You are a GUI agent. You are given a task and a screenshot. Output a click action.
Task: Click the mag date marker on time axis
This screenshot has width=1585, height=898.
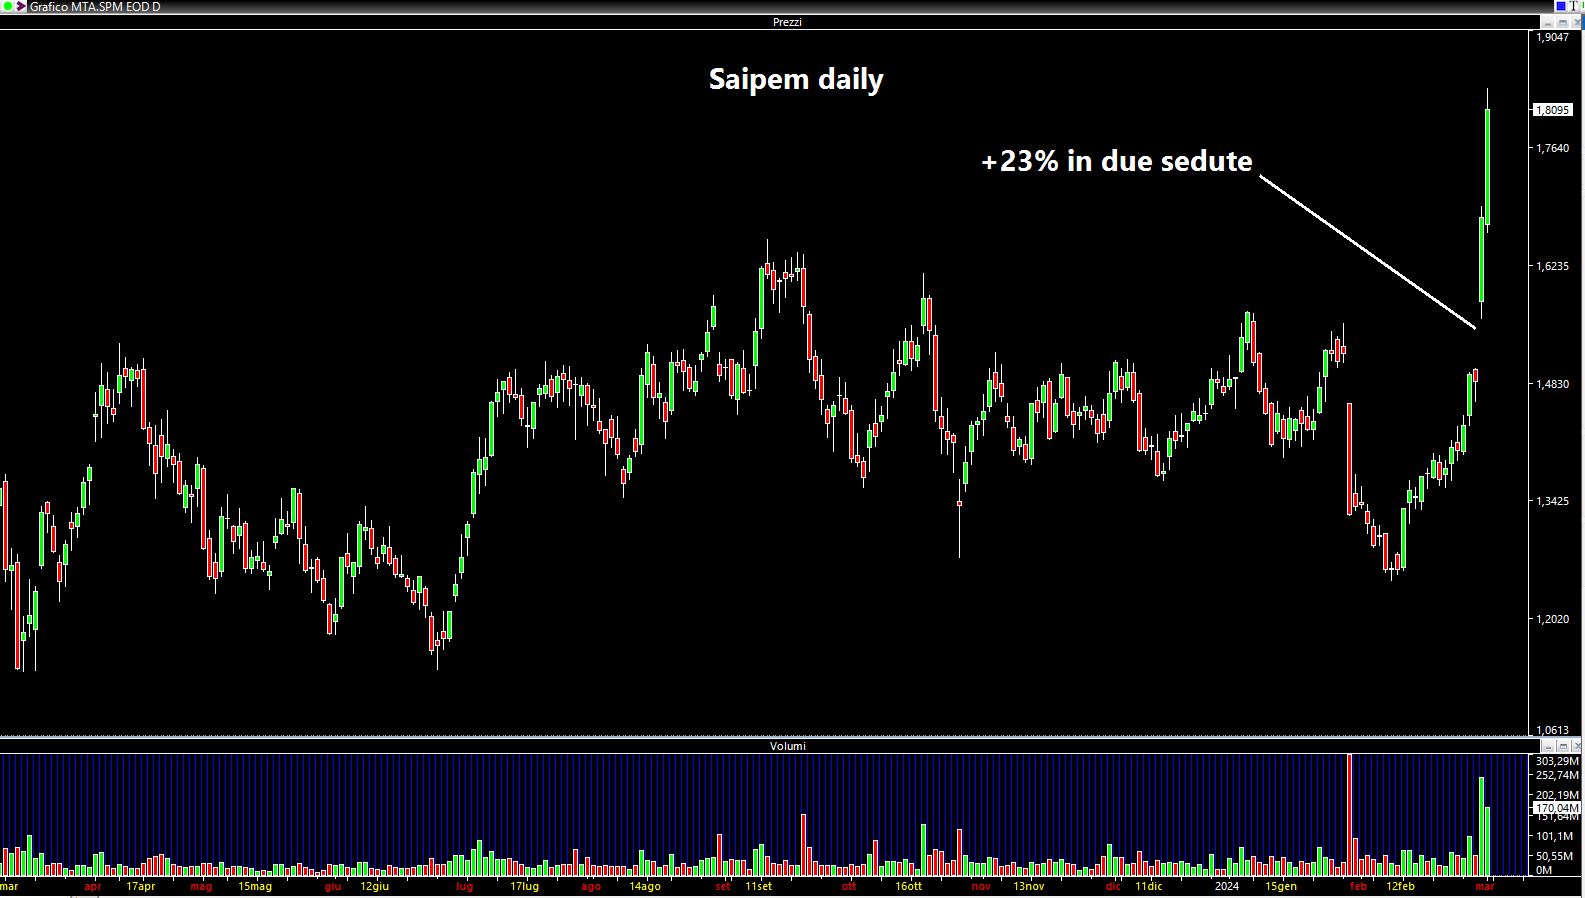(201, 886)
